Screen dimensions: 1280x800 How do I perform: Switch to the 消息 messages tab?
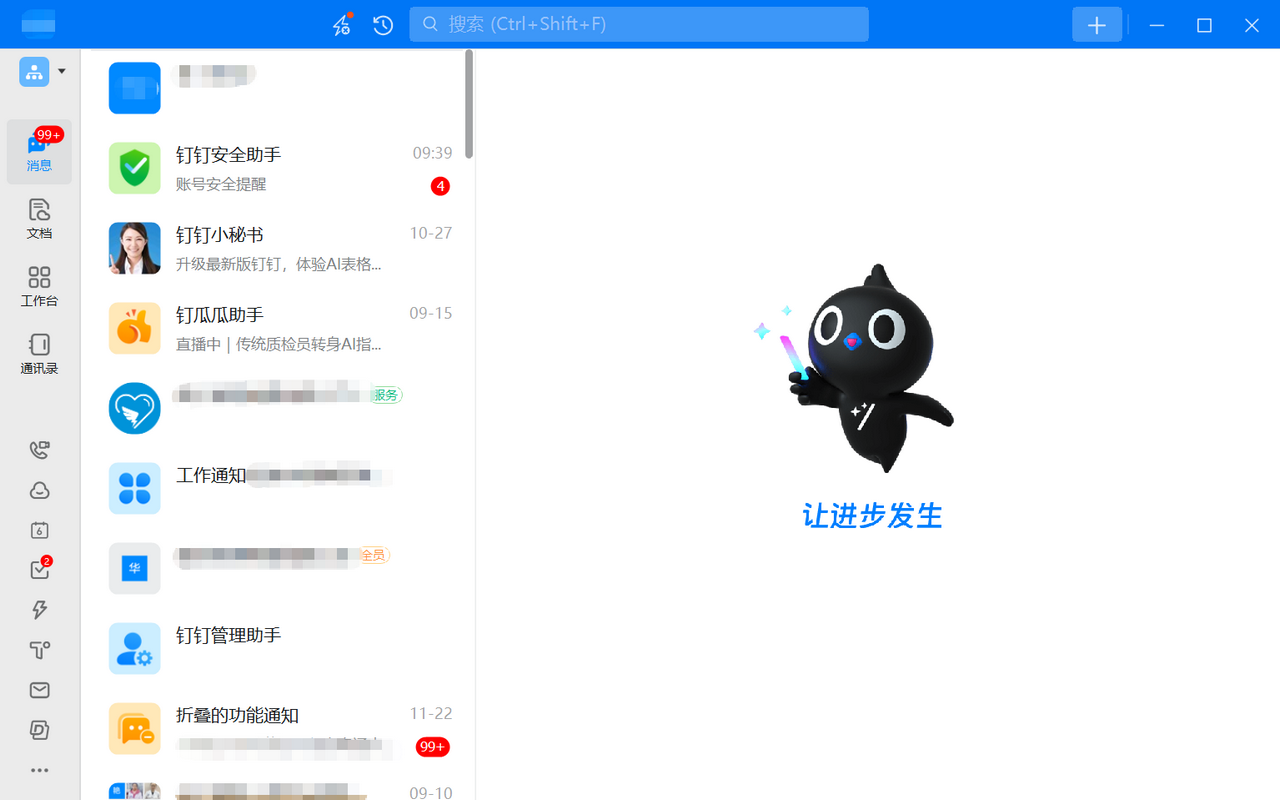coord(39,151)
